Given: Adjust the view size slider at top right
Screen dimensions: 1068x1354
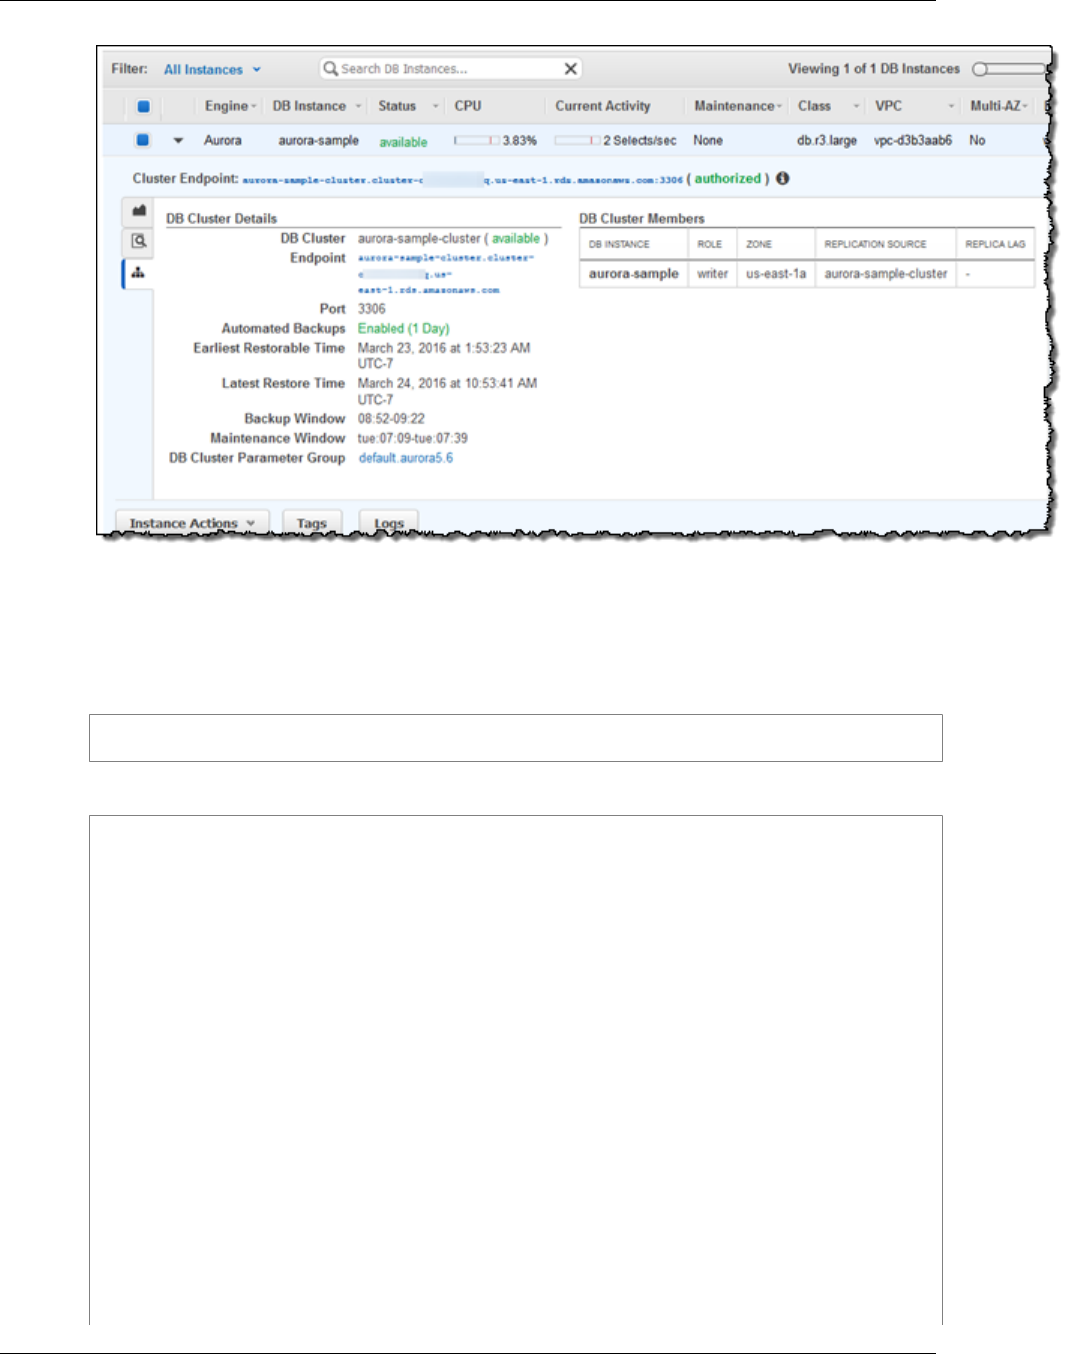Looking at the screenshot, I should tap(1010, 69).
